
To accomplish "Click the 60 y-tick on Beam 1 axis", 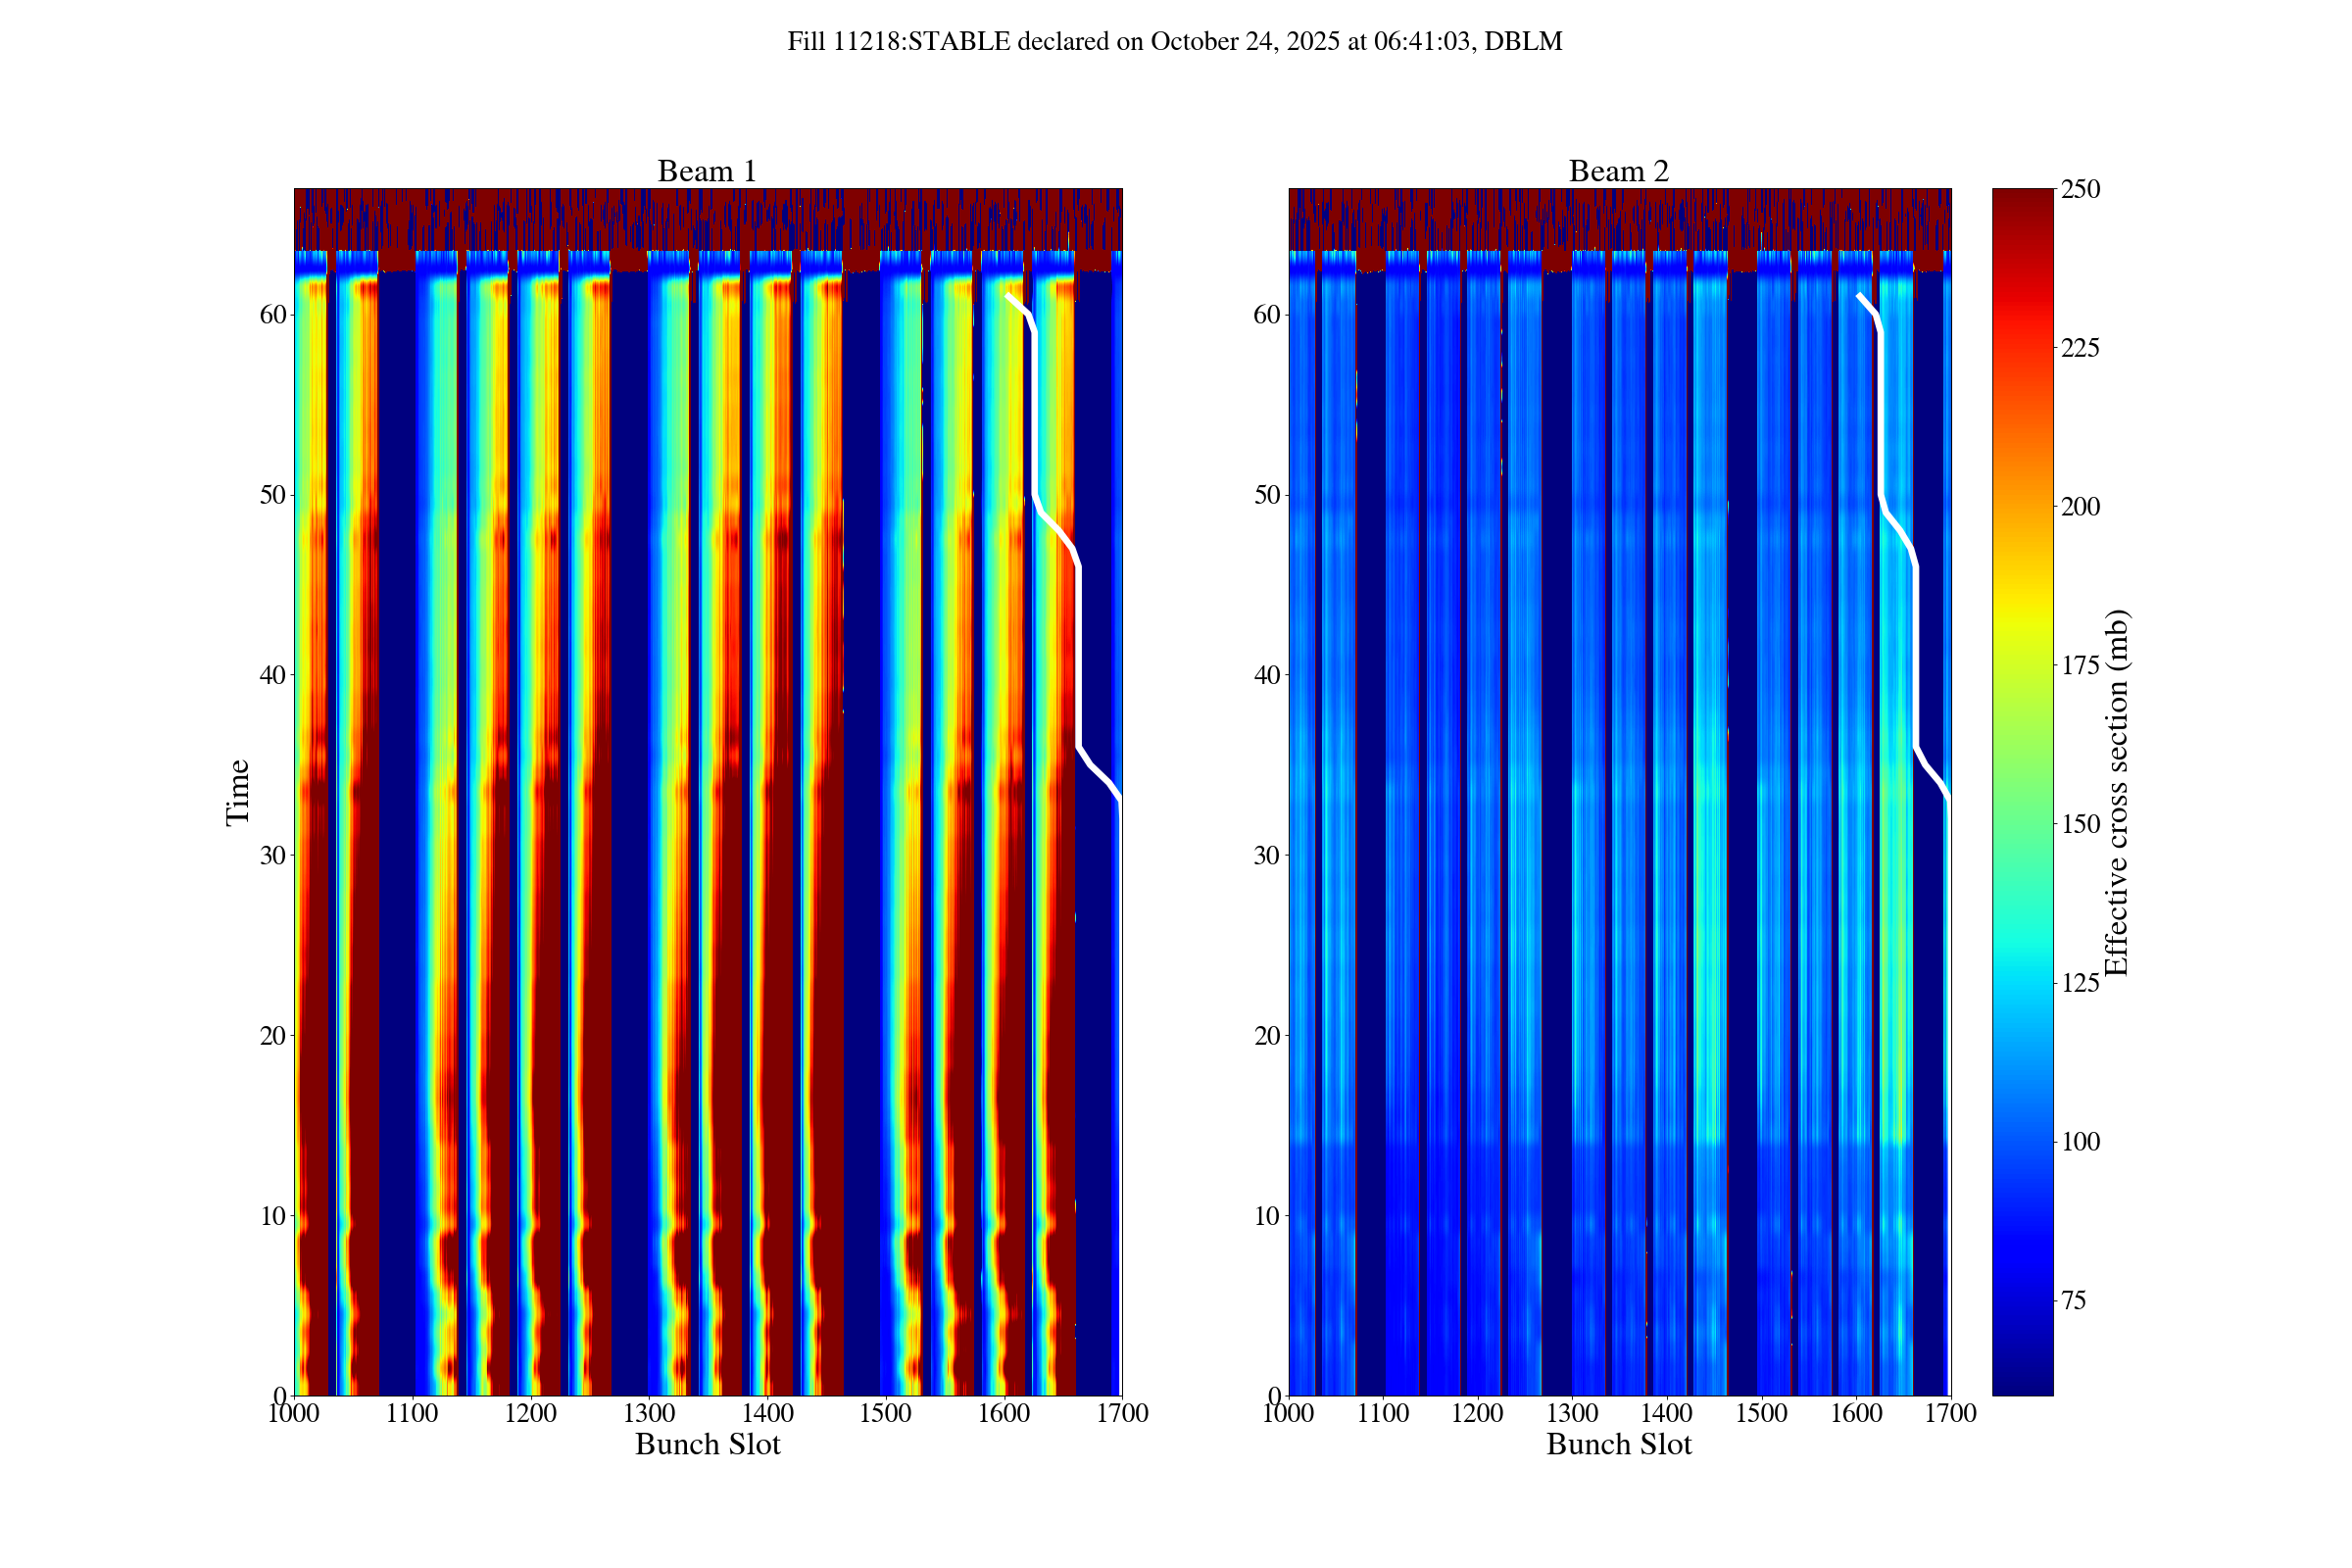I will pyautogui.click(x=273, y=315).
